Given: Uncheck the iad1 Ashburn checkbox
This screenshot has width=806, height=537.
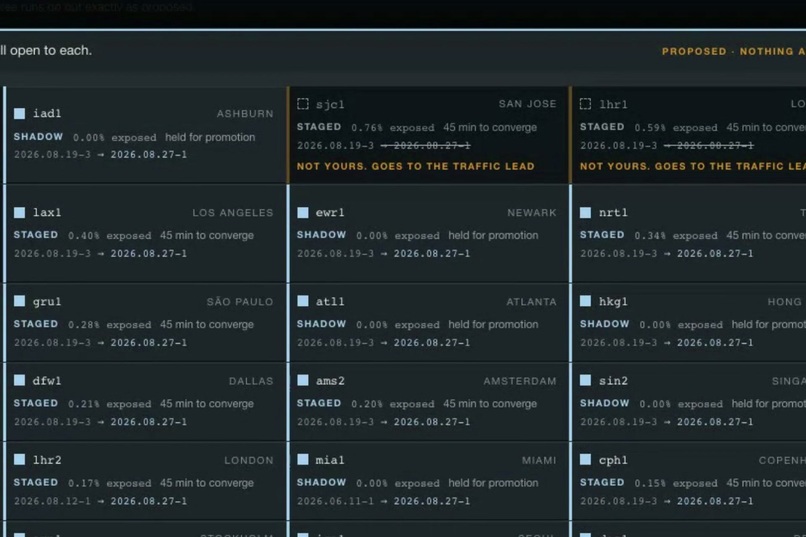Looking at the screenshot, I should tap(20, 114).
